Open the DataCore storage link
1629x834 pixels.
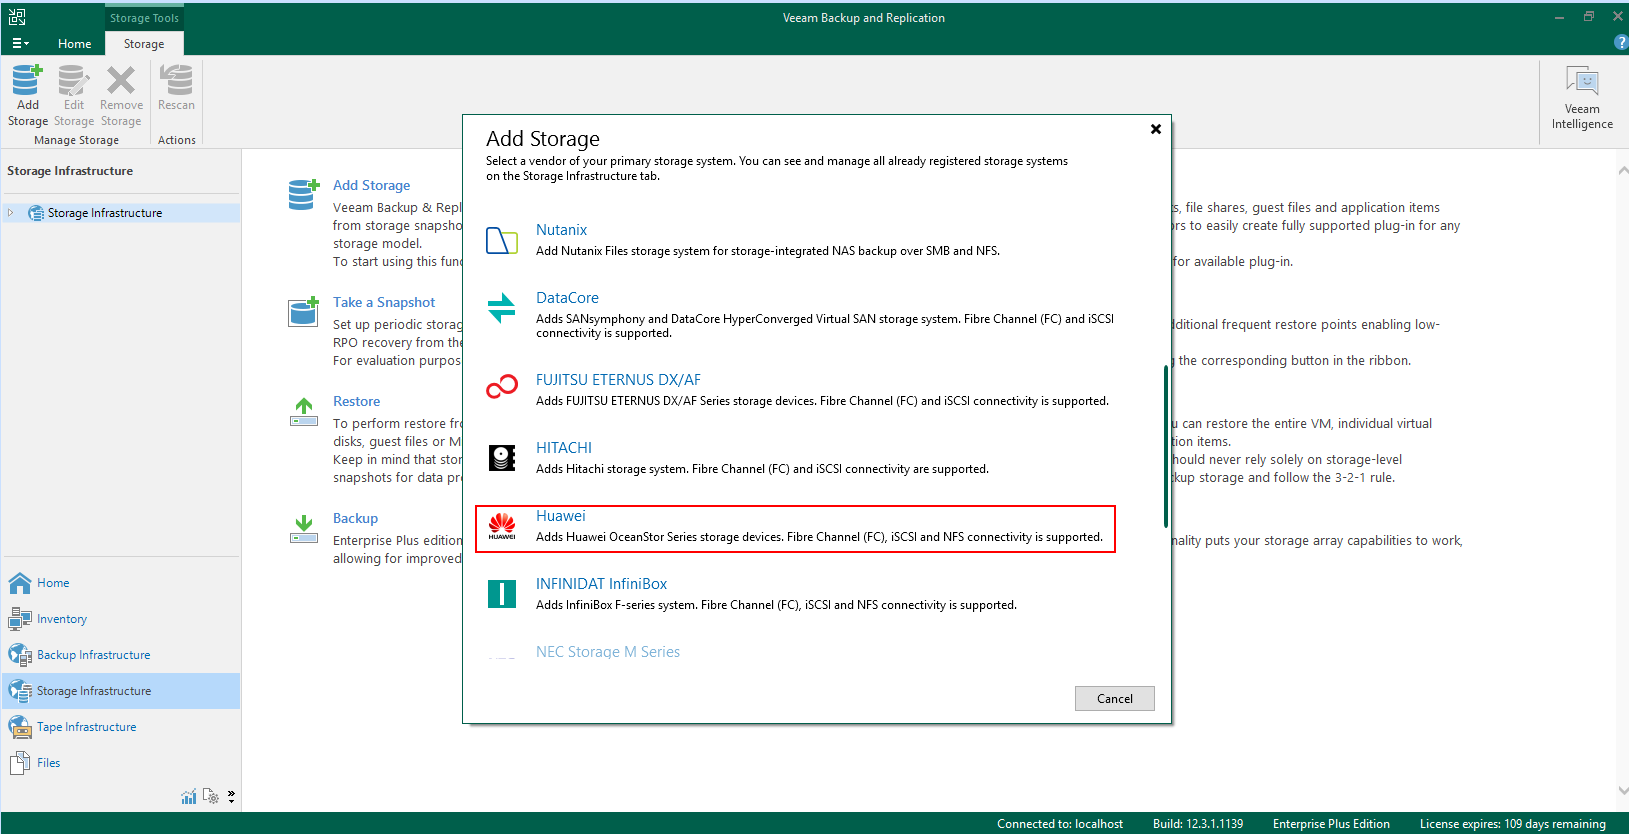click(567, 298)
